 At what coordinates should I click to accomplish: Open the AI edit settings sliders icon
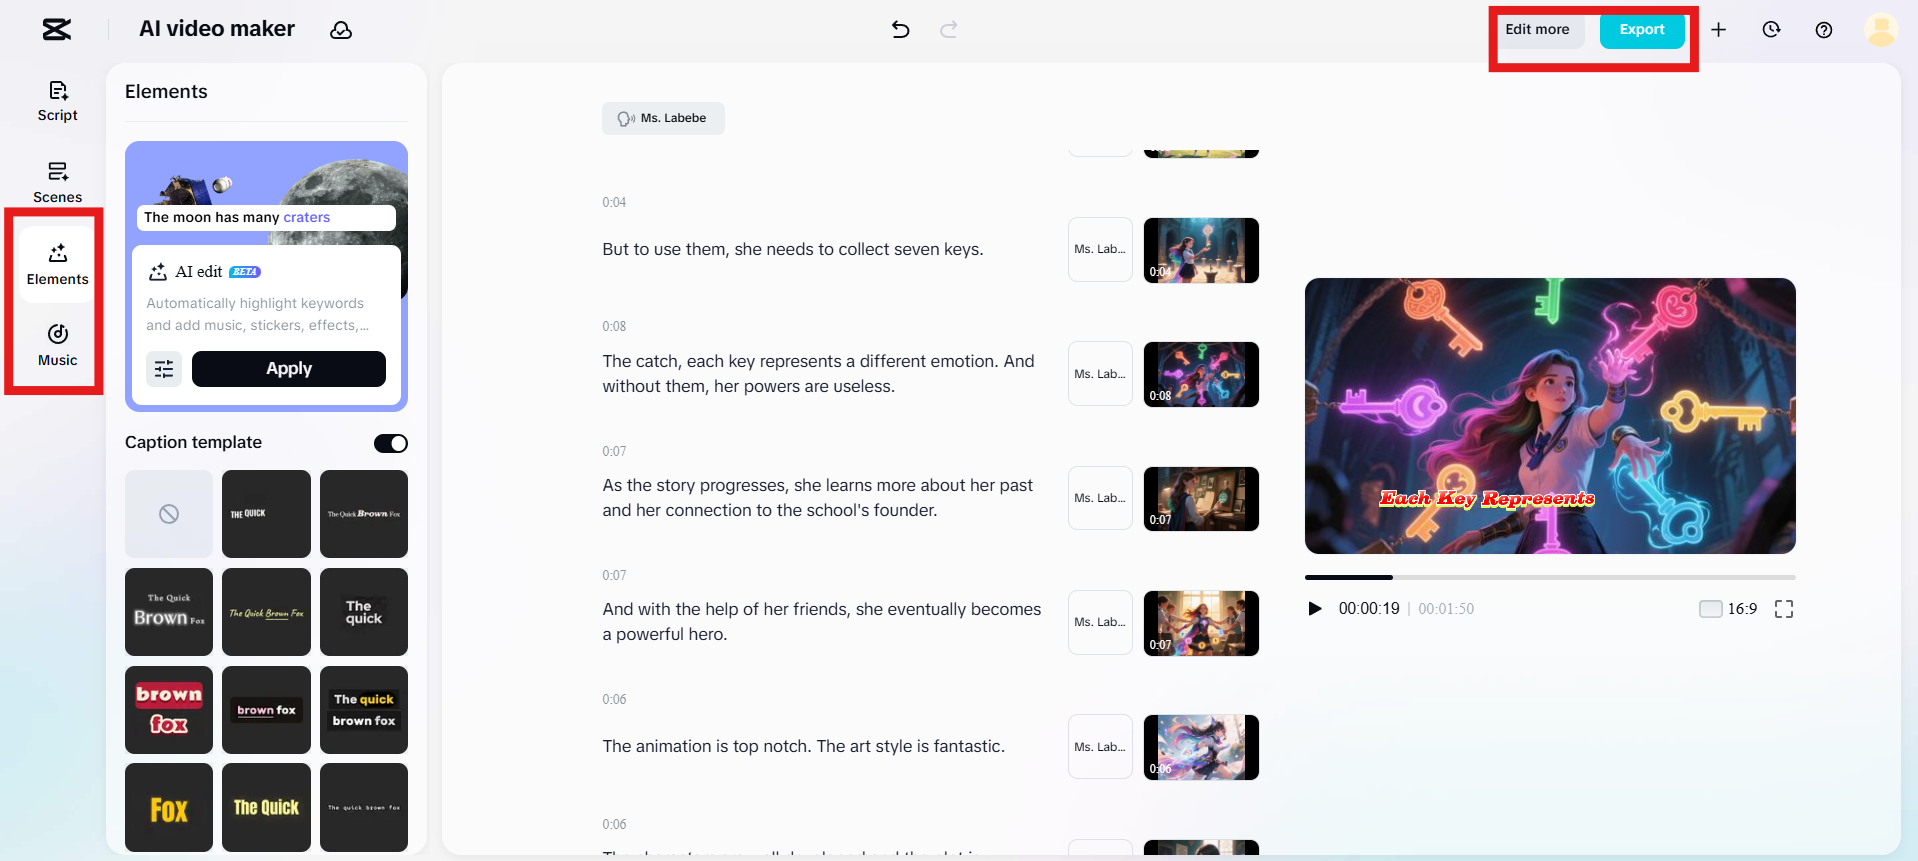pyautogui.click(x=164, y=369)
